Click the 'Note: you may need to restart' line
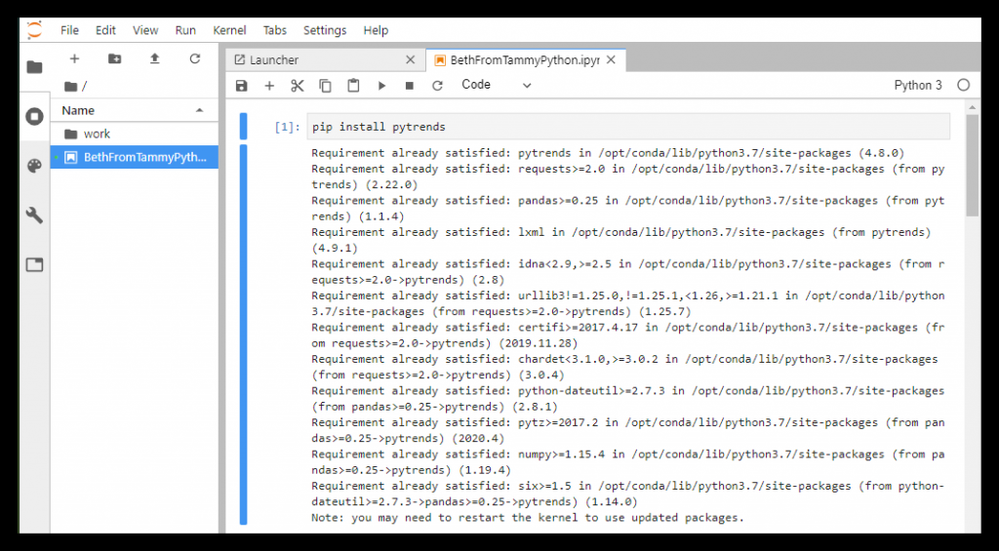The height and width of the screenshot is (551, 999). click(x=528, y=518)
